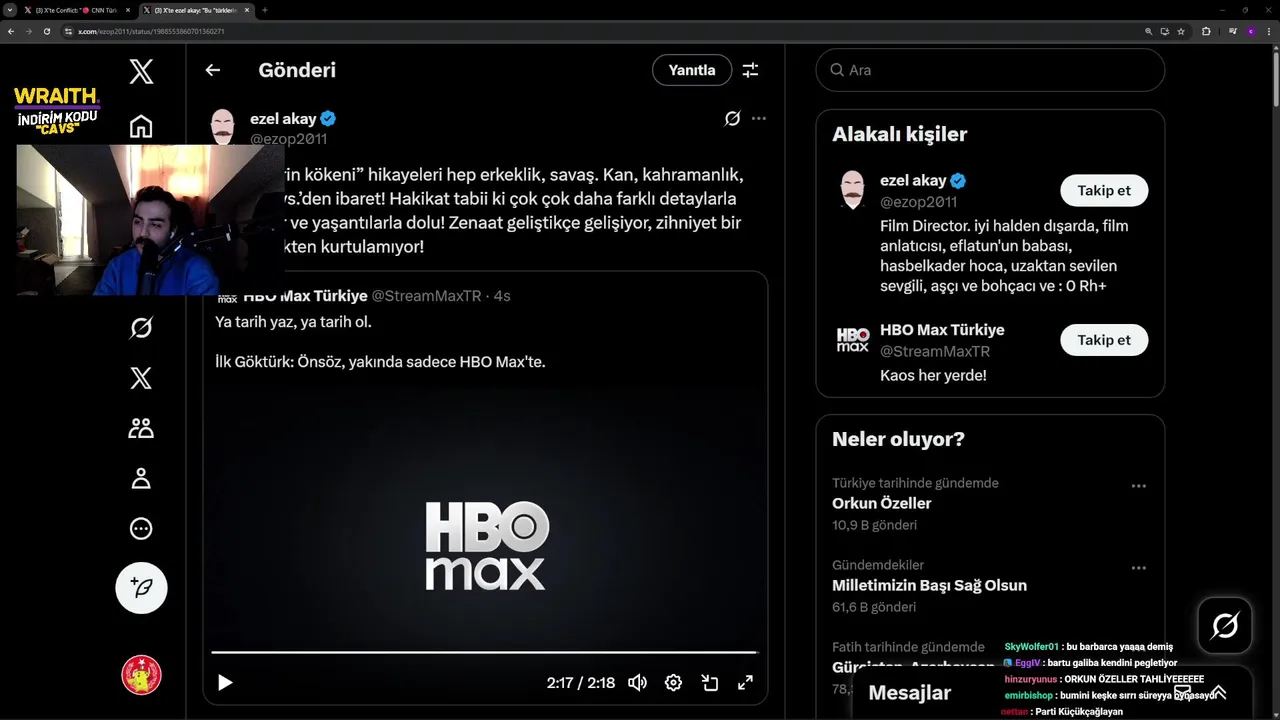Viewport: 1280px width, 720px height.
Task: Click the browser forward button
Action: [29, 31]
